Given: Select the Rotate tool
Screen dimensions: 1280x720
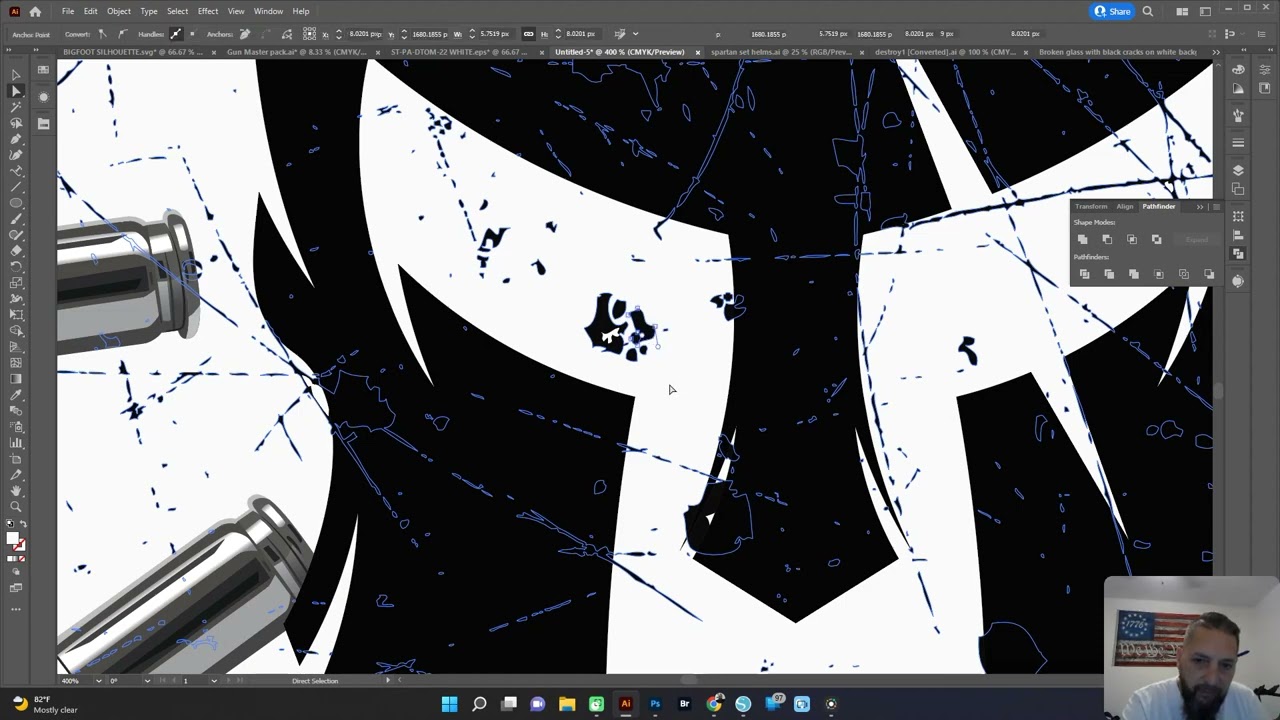Looking at the screenshot, I should 16,267.
